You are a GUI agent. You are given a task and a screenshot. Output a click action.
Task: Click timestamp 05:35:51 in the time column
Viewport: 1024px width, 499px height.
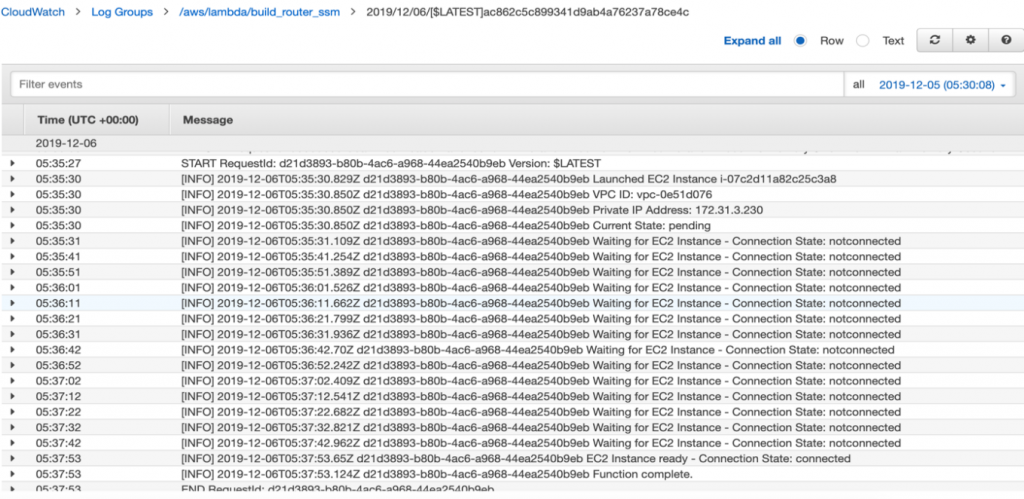[x=58, y=272]
